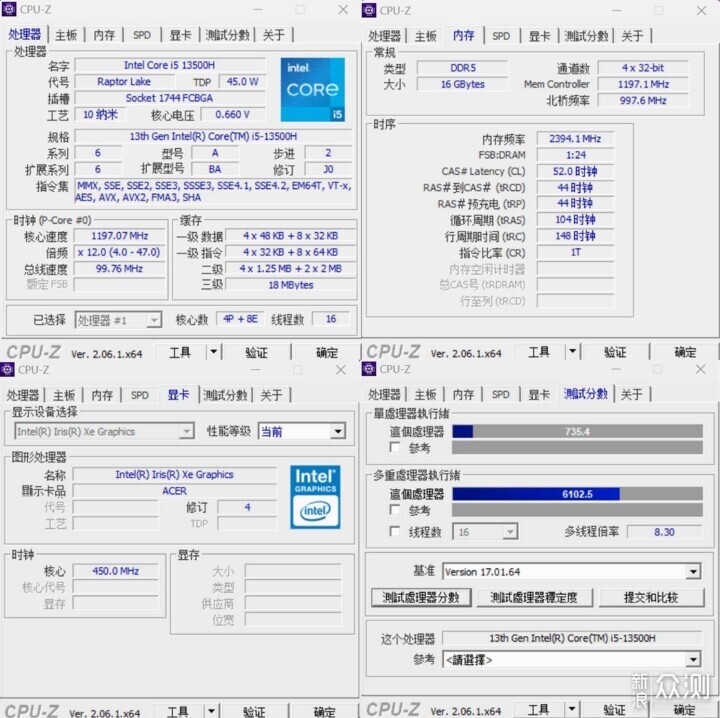Click the 測試處理器穩定度 button

coord(534,597)
